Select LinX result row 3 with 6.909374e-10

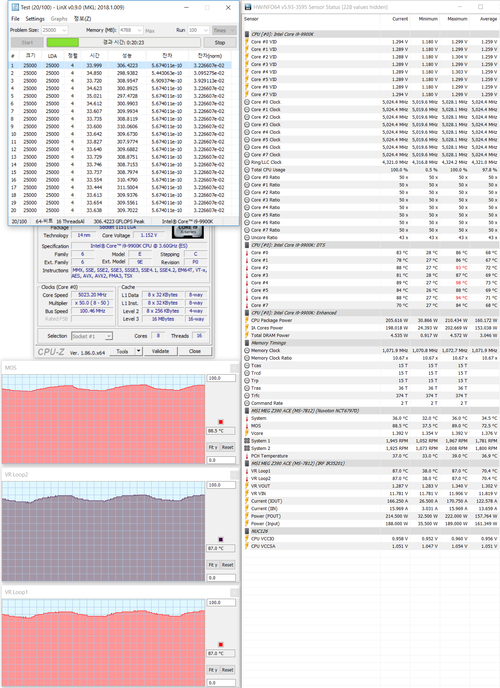coord(120,81)
